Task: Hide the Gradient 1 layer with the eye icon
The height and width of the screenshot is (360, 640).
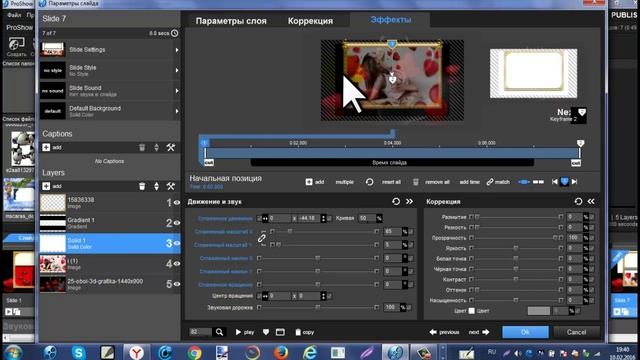Action: point(177,223)
